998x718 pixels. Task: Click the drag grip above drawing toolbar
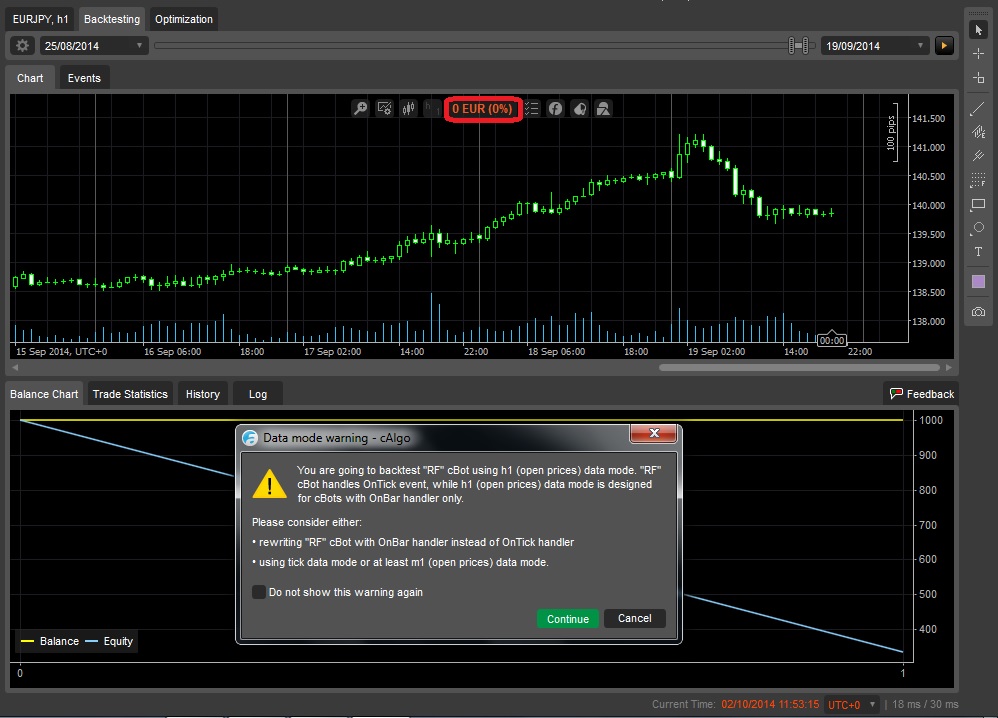coord(978,13)
